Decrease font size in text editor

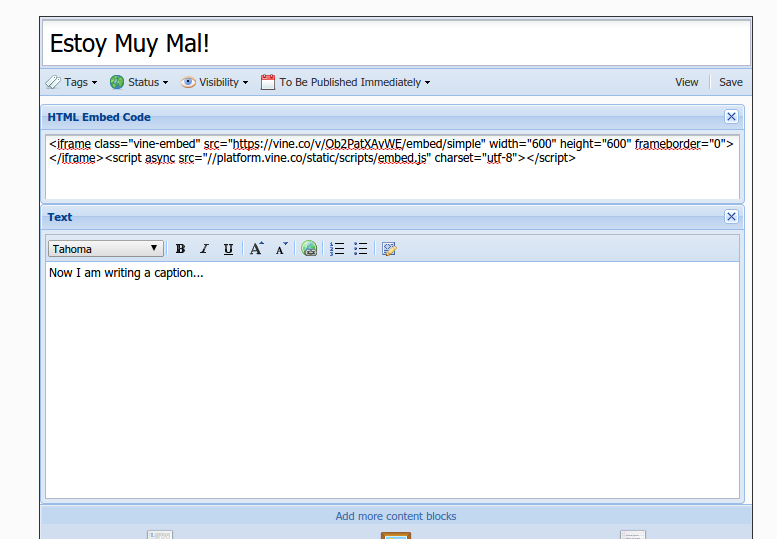click(282, 249)
